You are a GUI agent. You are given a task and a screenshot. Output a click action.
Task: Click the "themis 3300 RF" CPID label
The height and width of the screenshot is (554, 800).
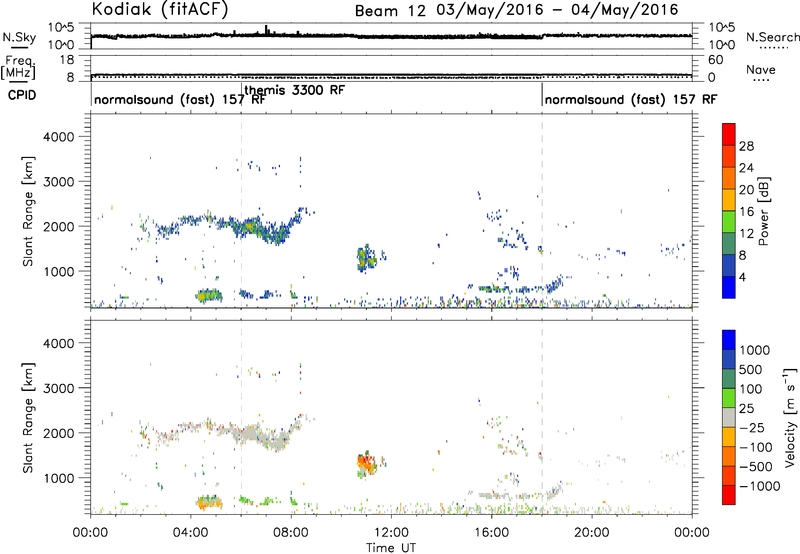tap(295, 90)
